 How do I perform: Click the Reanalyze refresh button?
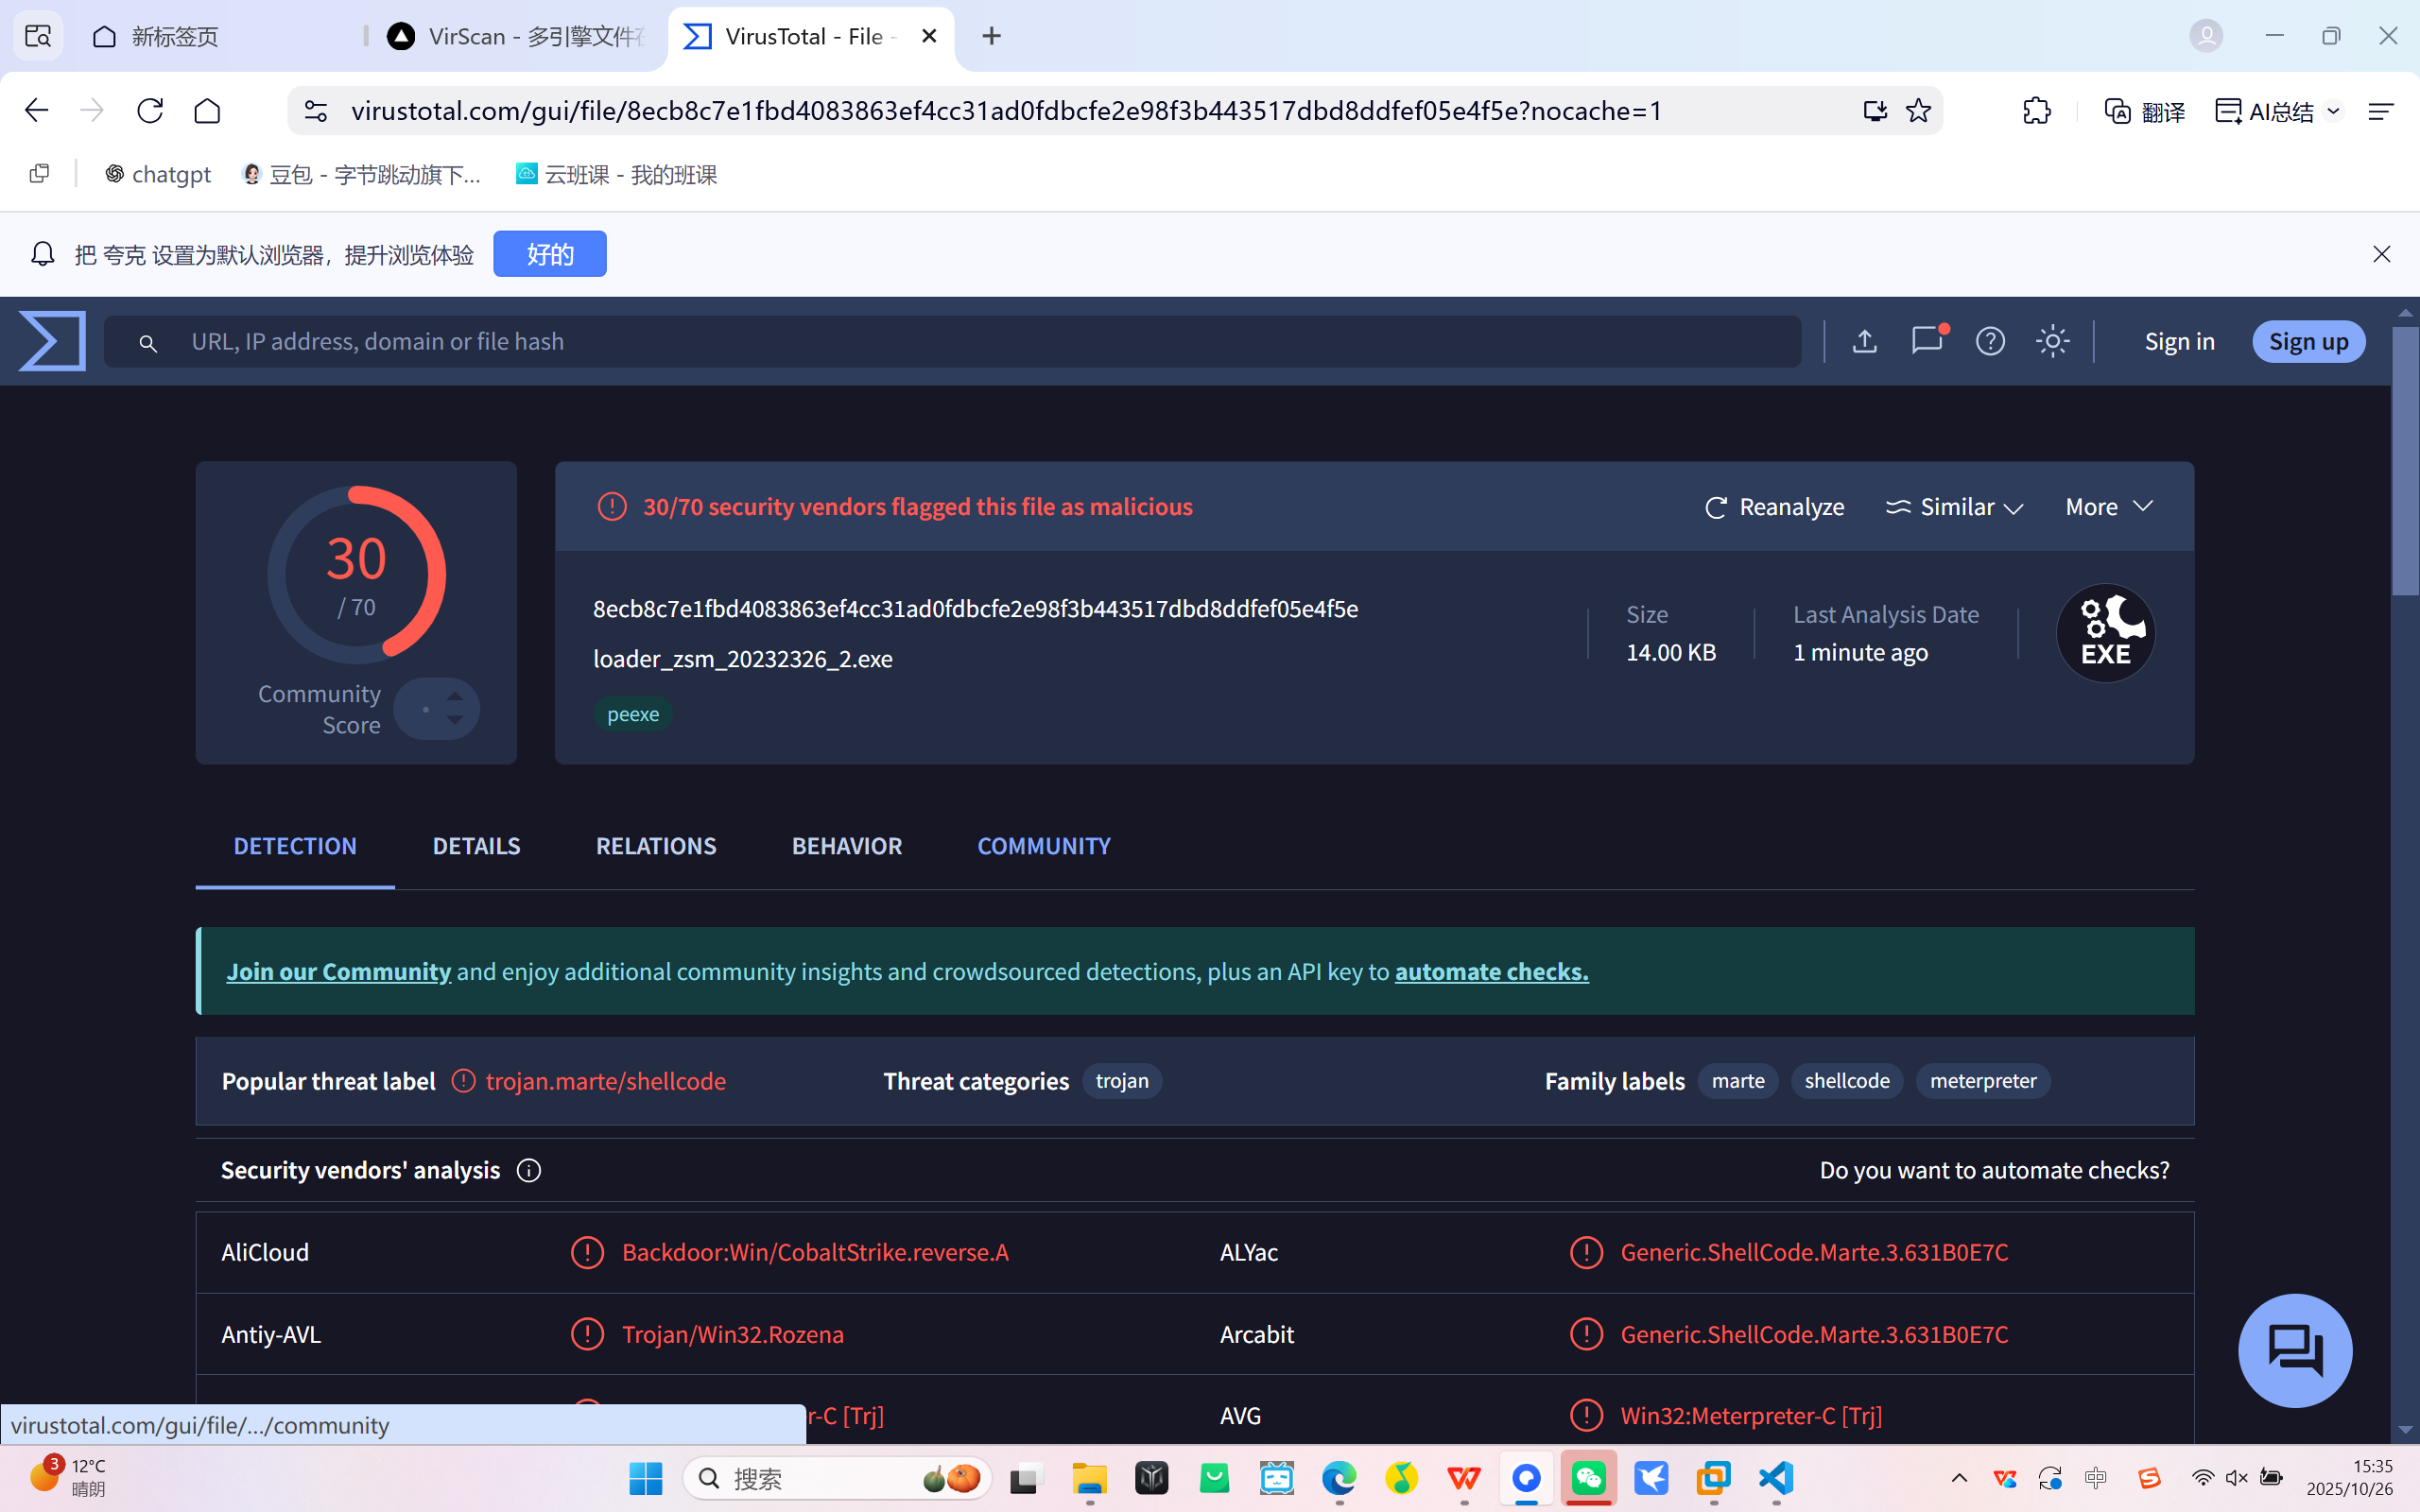1774,507
